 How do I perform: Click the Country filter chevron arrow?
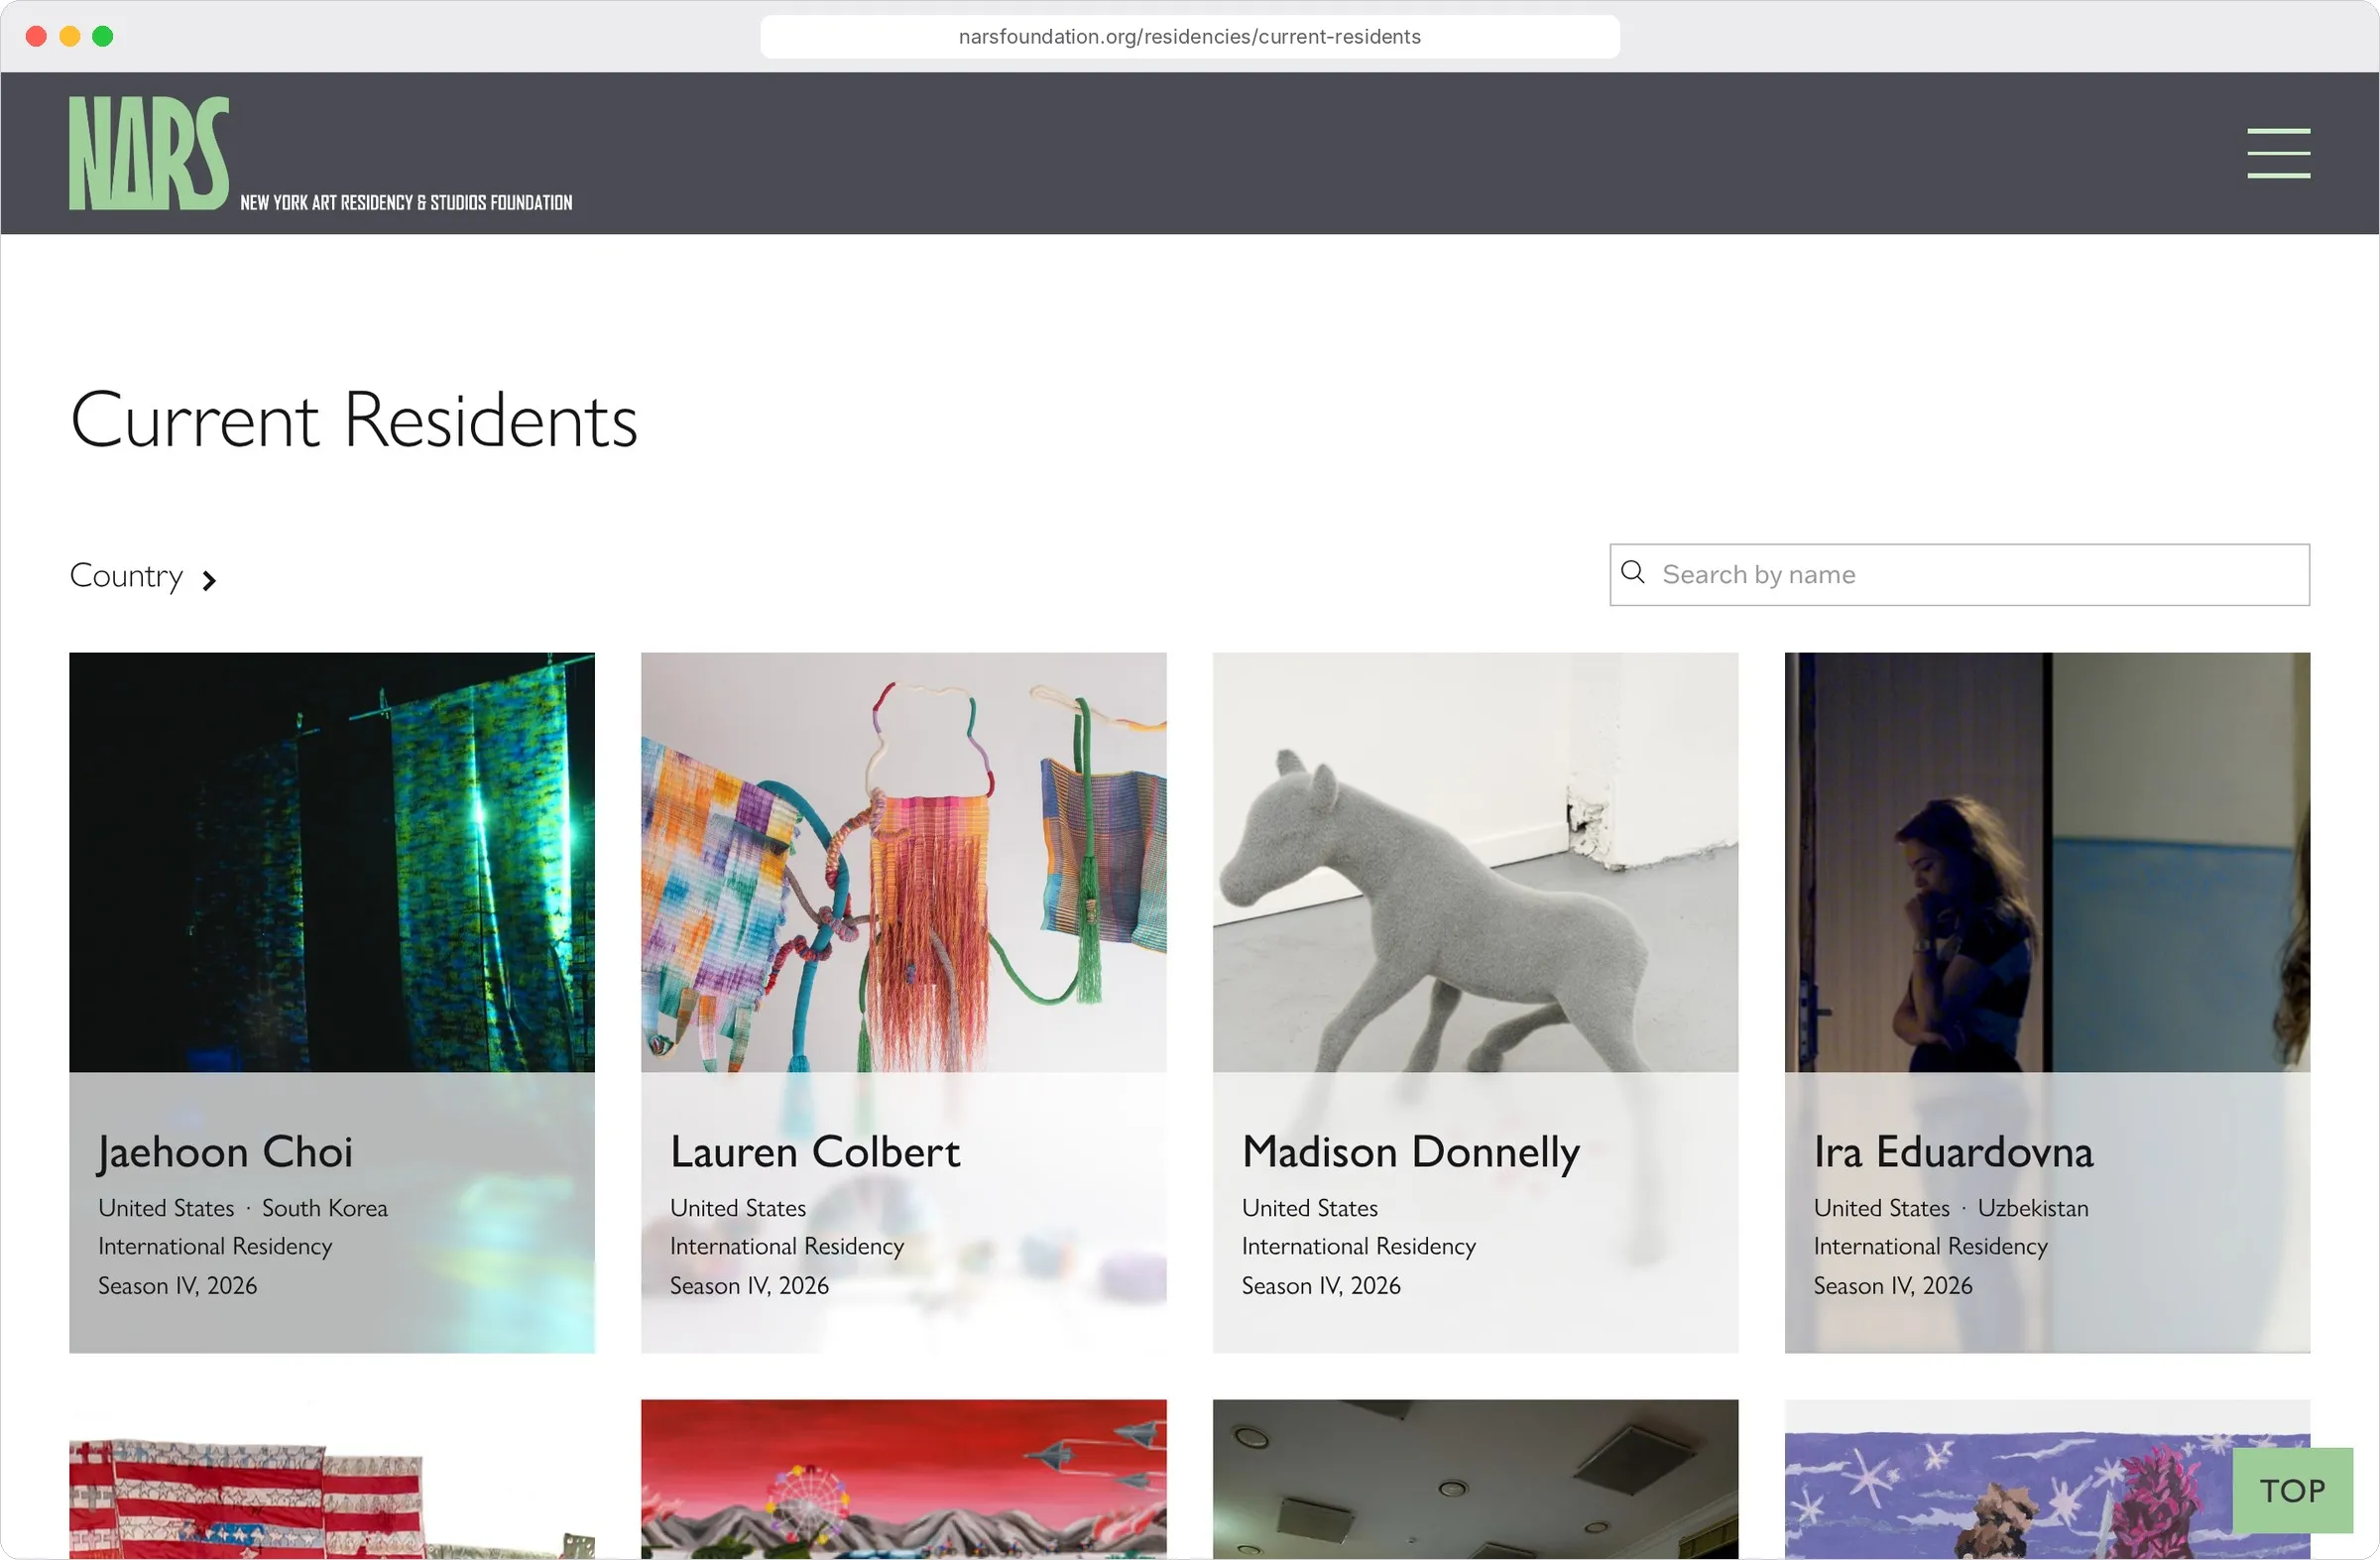209,581
